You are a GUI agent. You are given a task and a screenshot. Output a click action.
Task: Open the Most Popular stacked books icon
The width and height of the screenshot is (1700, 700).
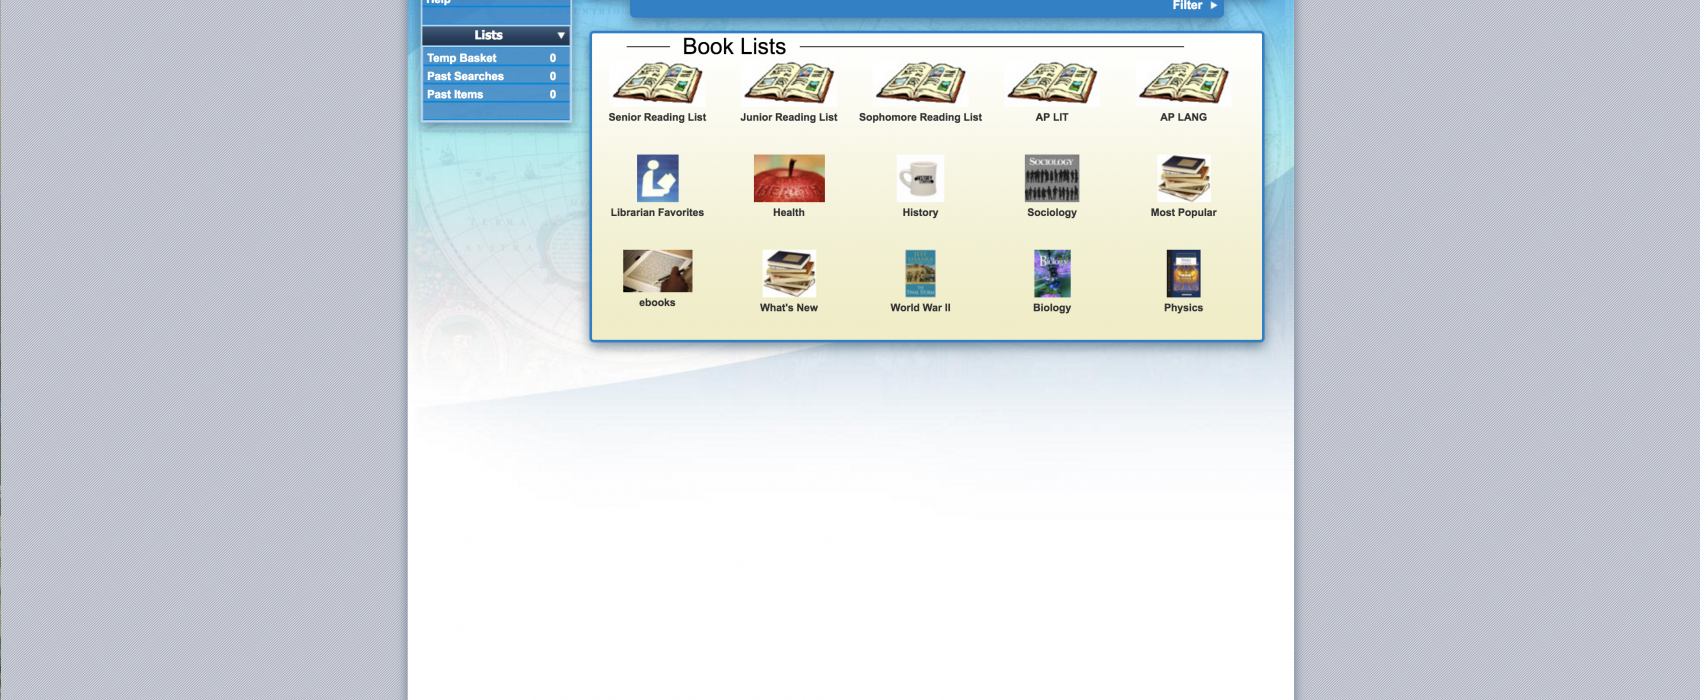(1184, 178)
